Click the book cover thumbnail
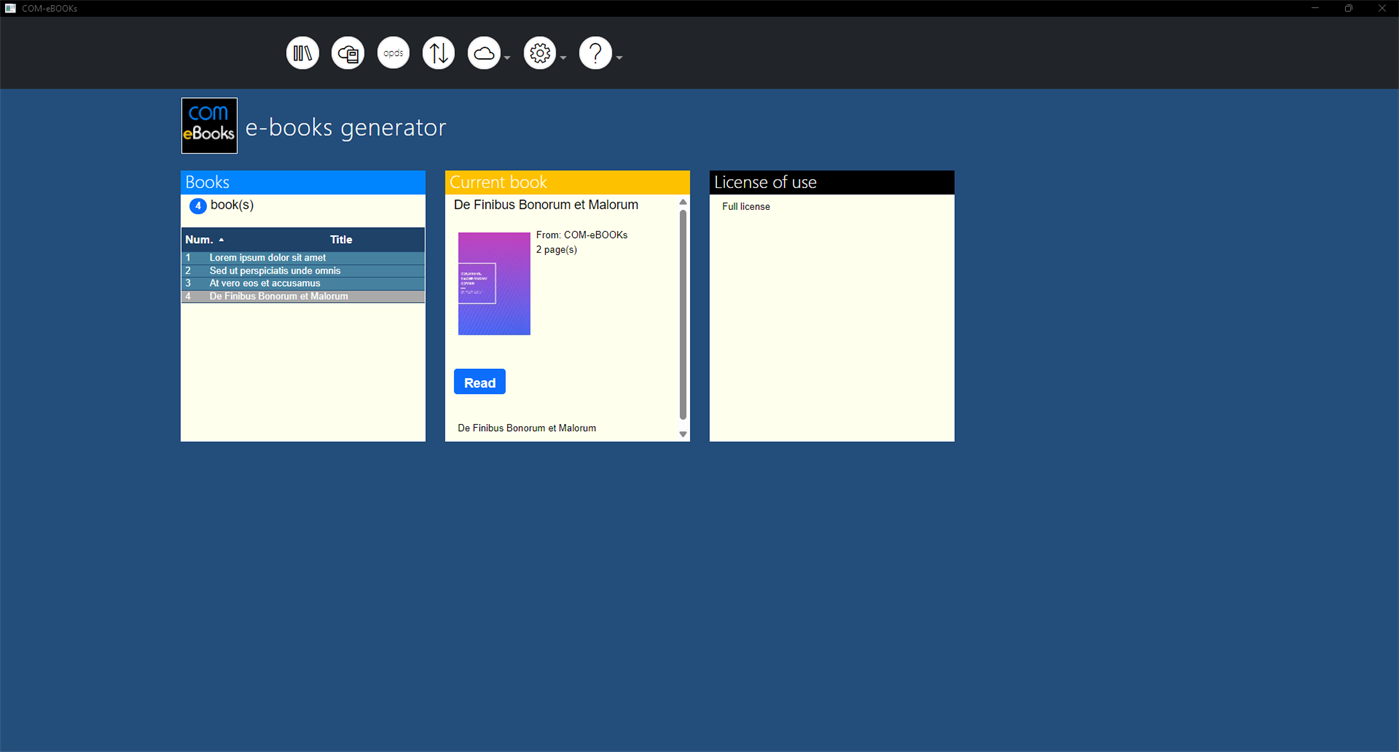This screenshot has width=1399, height=752. (x=493, y=282)
